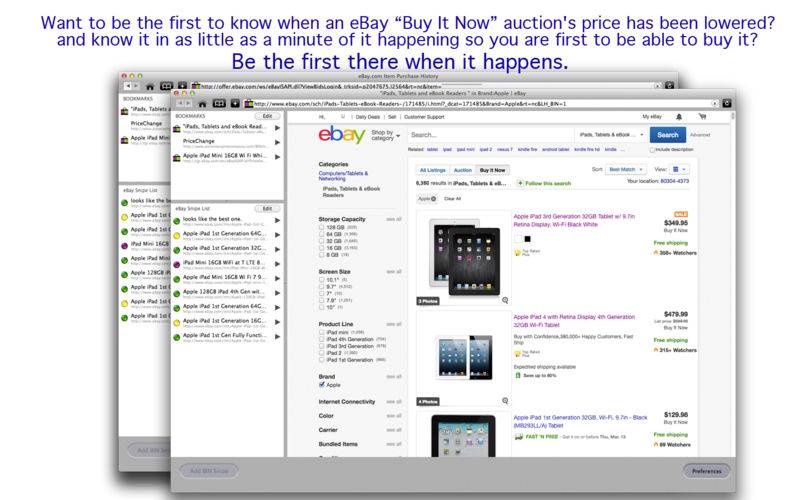Enable the Include description checkbox
The height and width of the screenshot is (500, 800).
[x=652, y=150]
